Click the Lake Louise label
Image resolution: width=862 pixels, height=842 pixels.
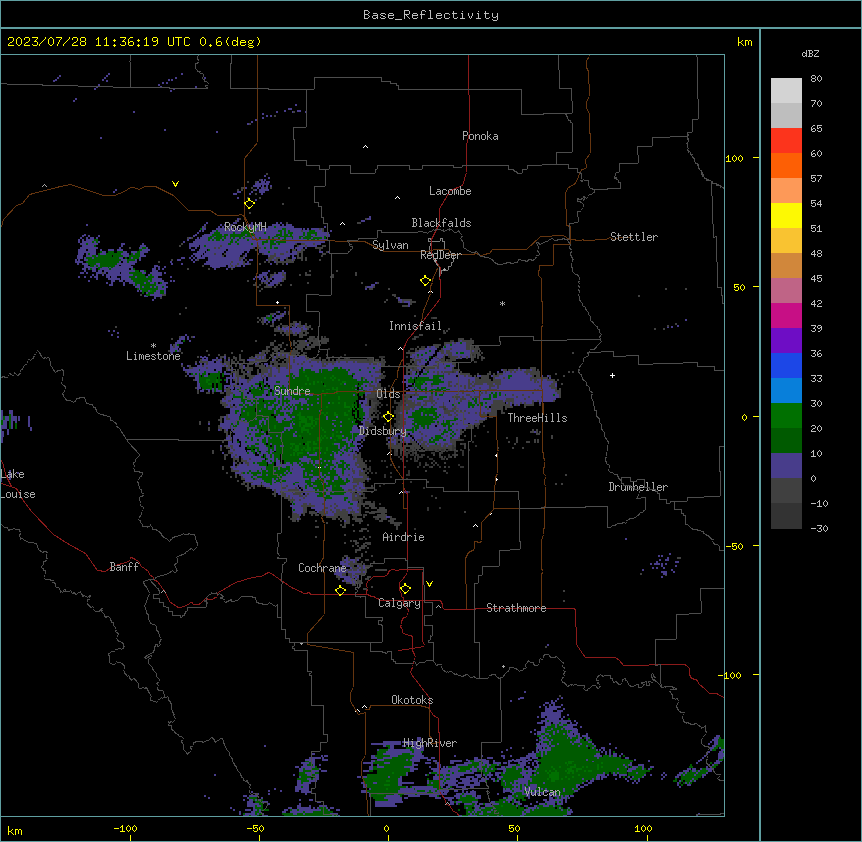18,484
